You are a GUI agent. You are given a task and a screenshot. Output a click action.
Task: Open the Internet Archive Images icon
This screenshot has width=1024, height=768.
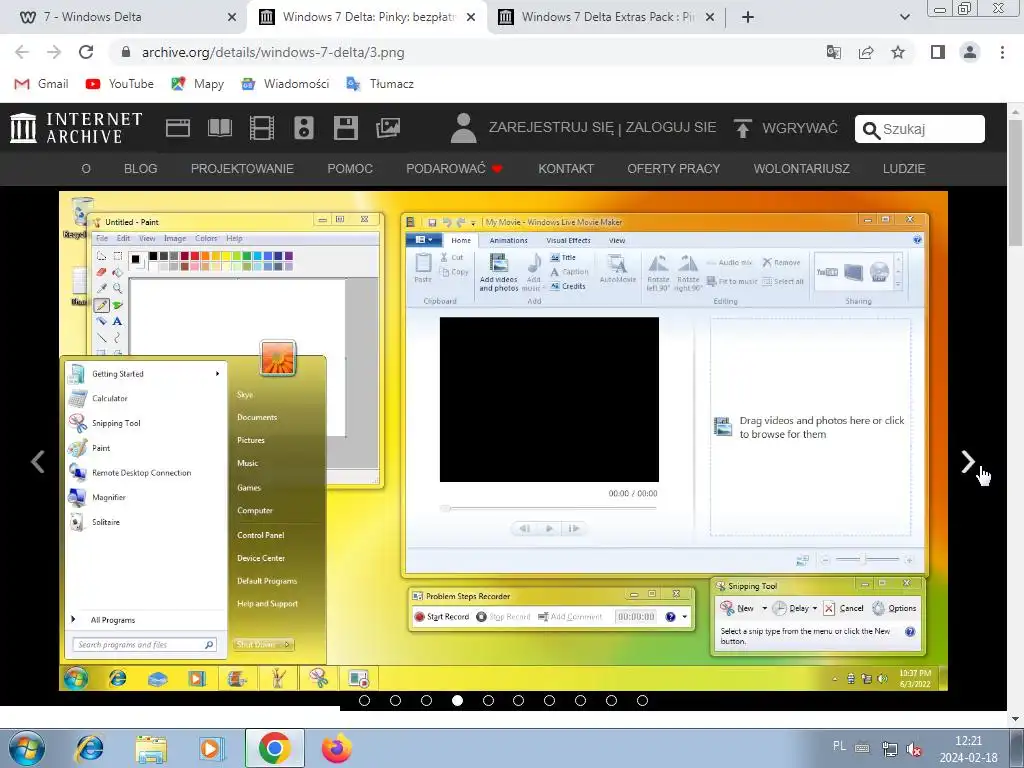tap(388, 128)
